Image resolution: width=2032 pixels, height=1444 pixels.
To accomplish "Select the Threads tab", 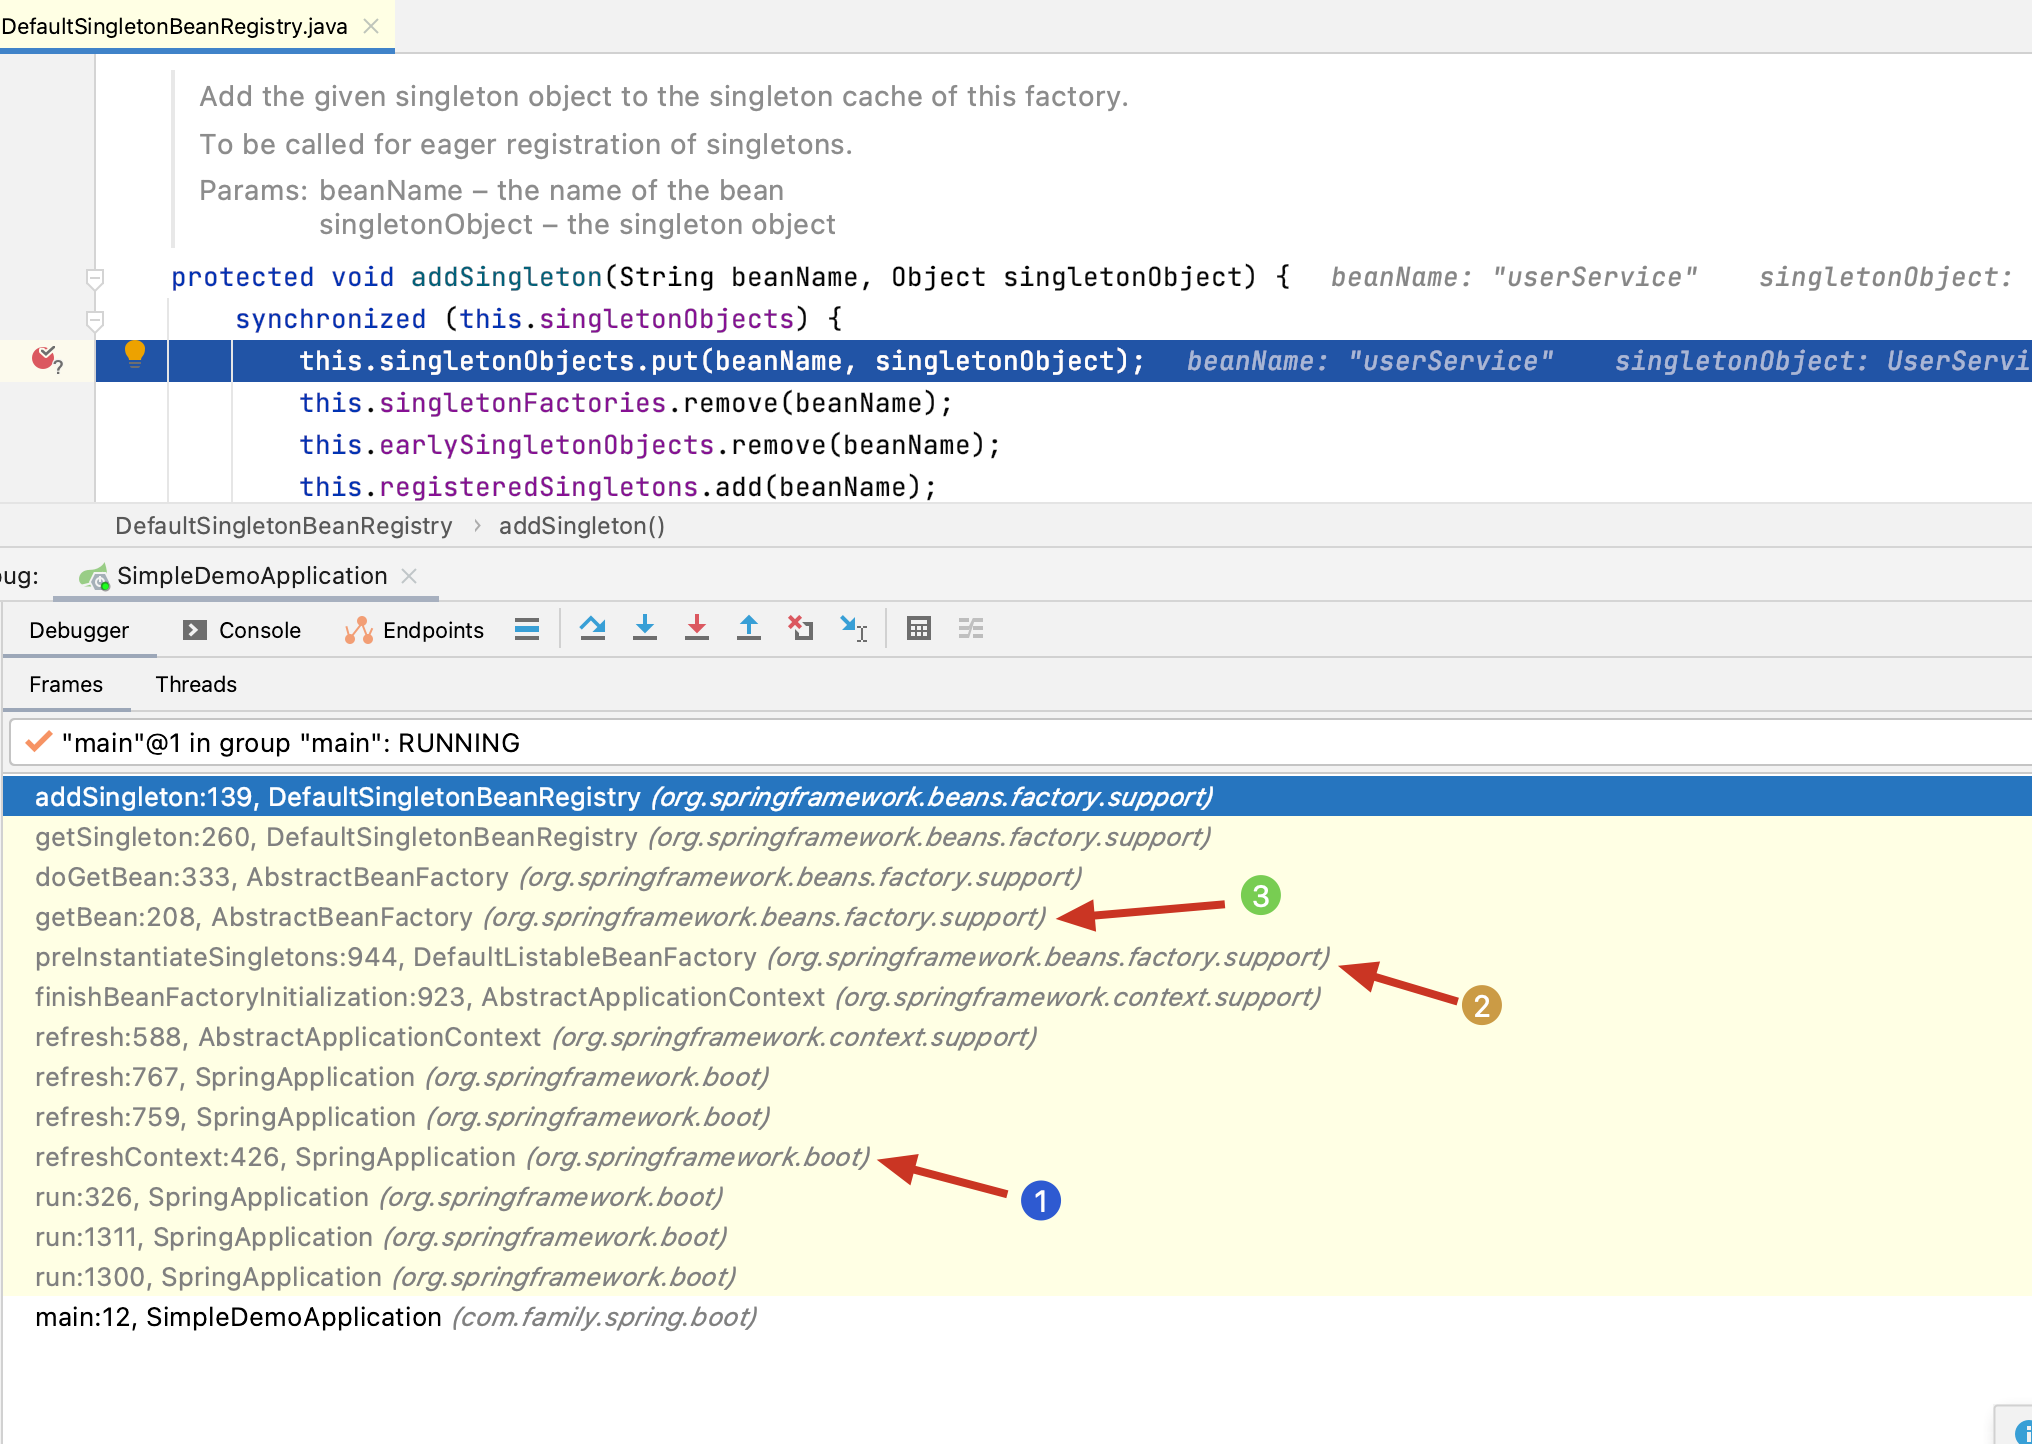I will point(196,684).
